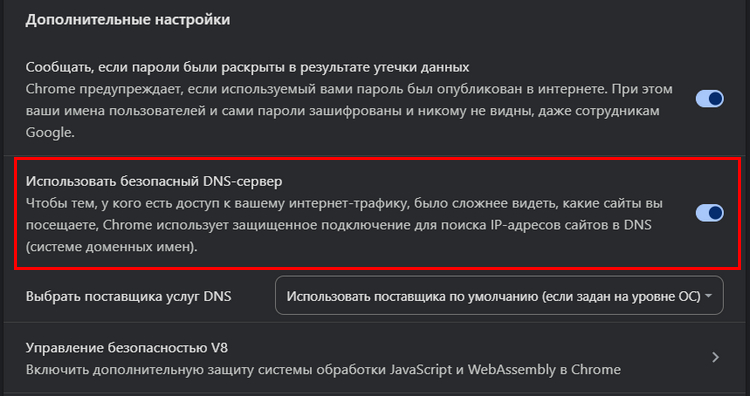Open the DNS provider dropdown list
Viewport: 750px width, 396px height.
tap(499, 296)
